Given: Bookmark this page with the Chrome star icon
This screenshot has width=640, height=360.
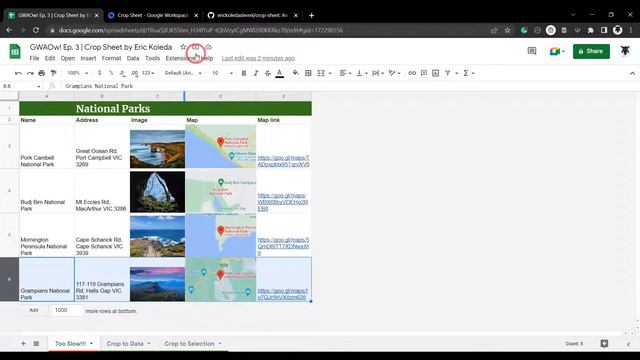Looking at the screenshot, I should click(x=507, y=30).
